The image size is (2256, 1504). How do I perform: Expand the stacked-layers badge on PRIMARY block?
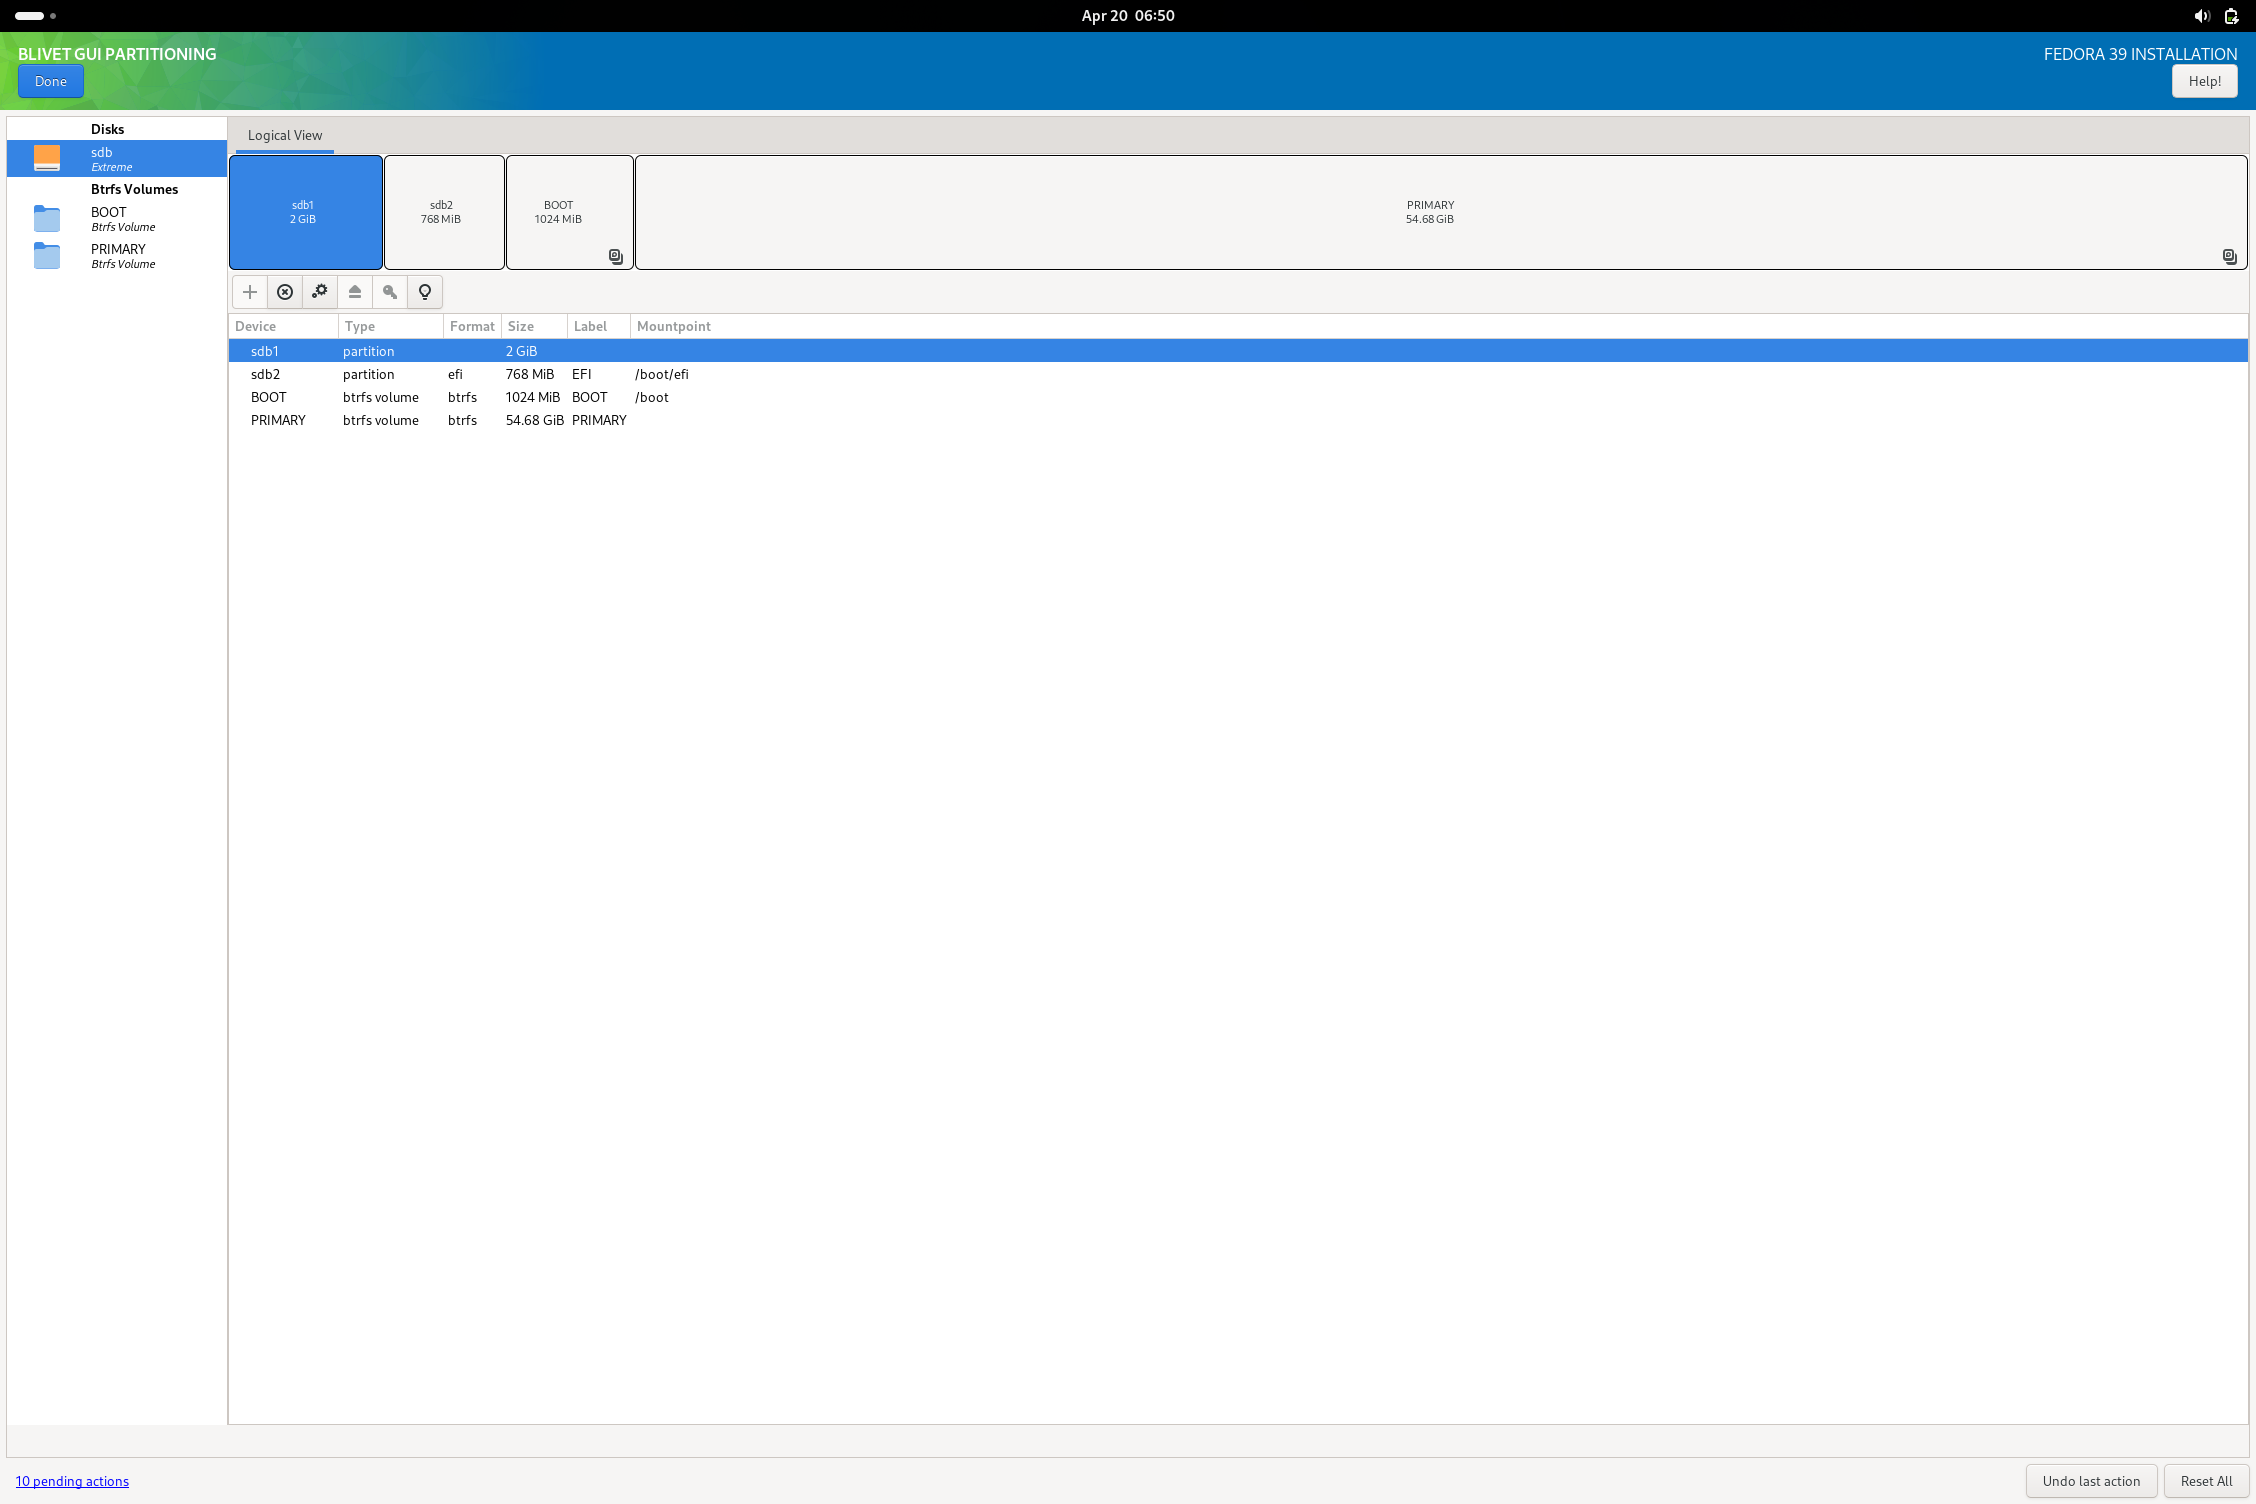[2229, 257]
